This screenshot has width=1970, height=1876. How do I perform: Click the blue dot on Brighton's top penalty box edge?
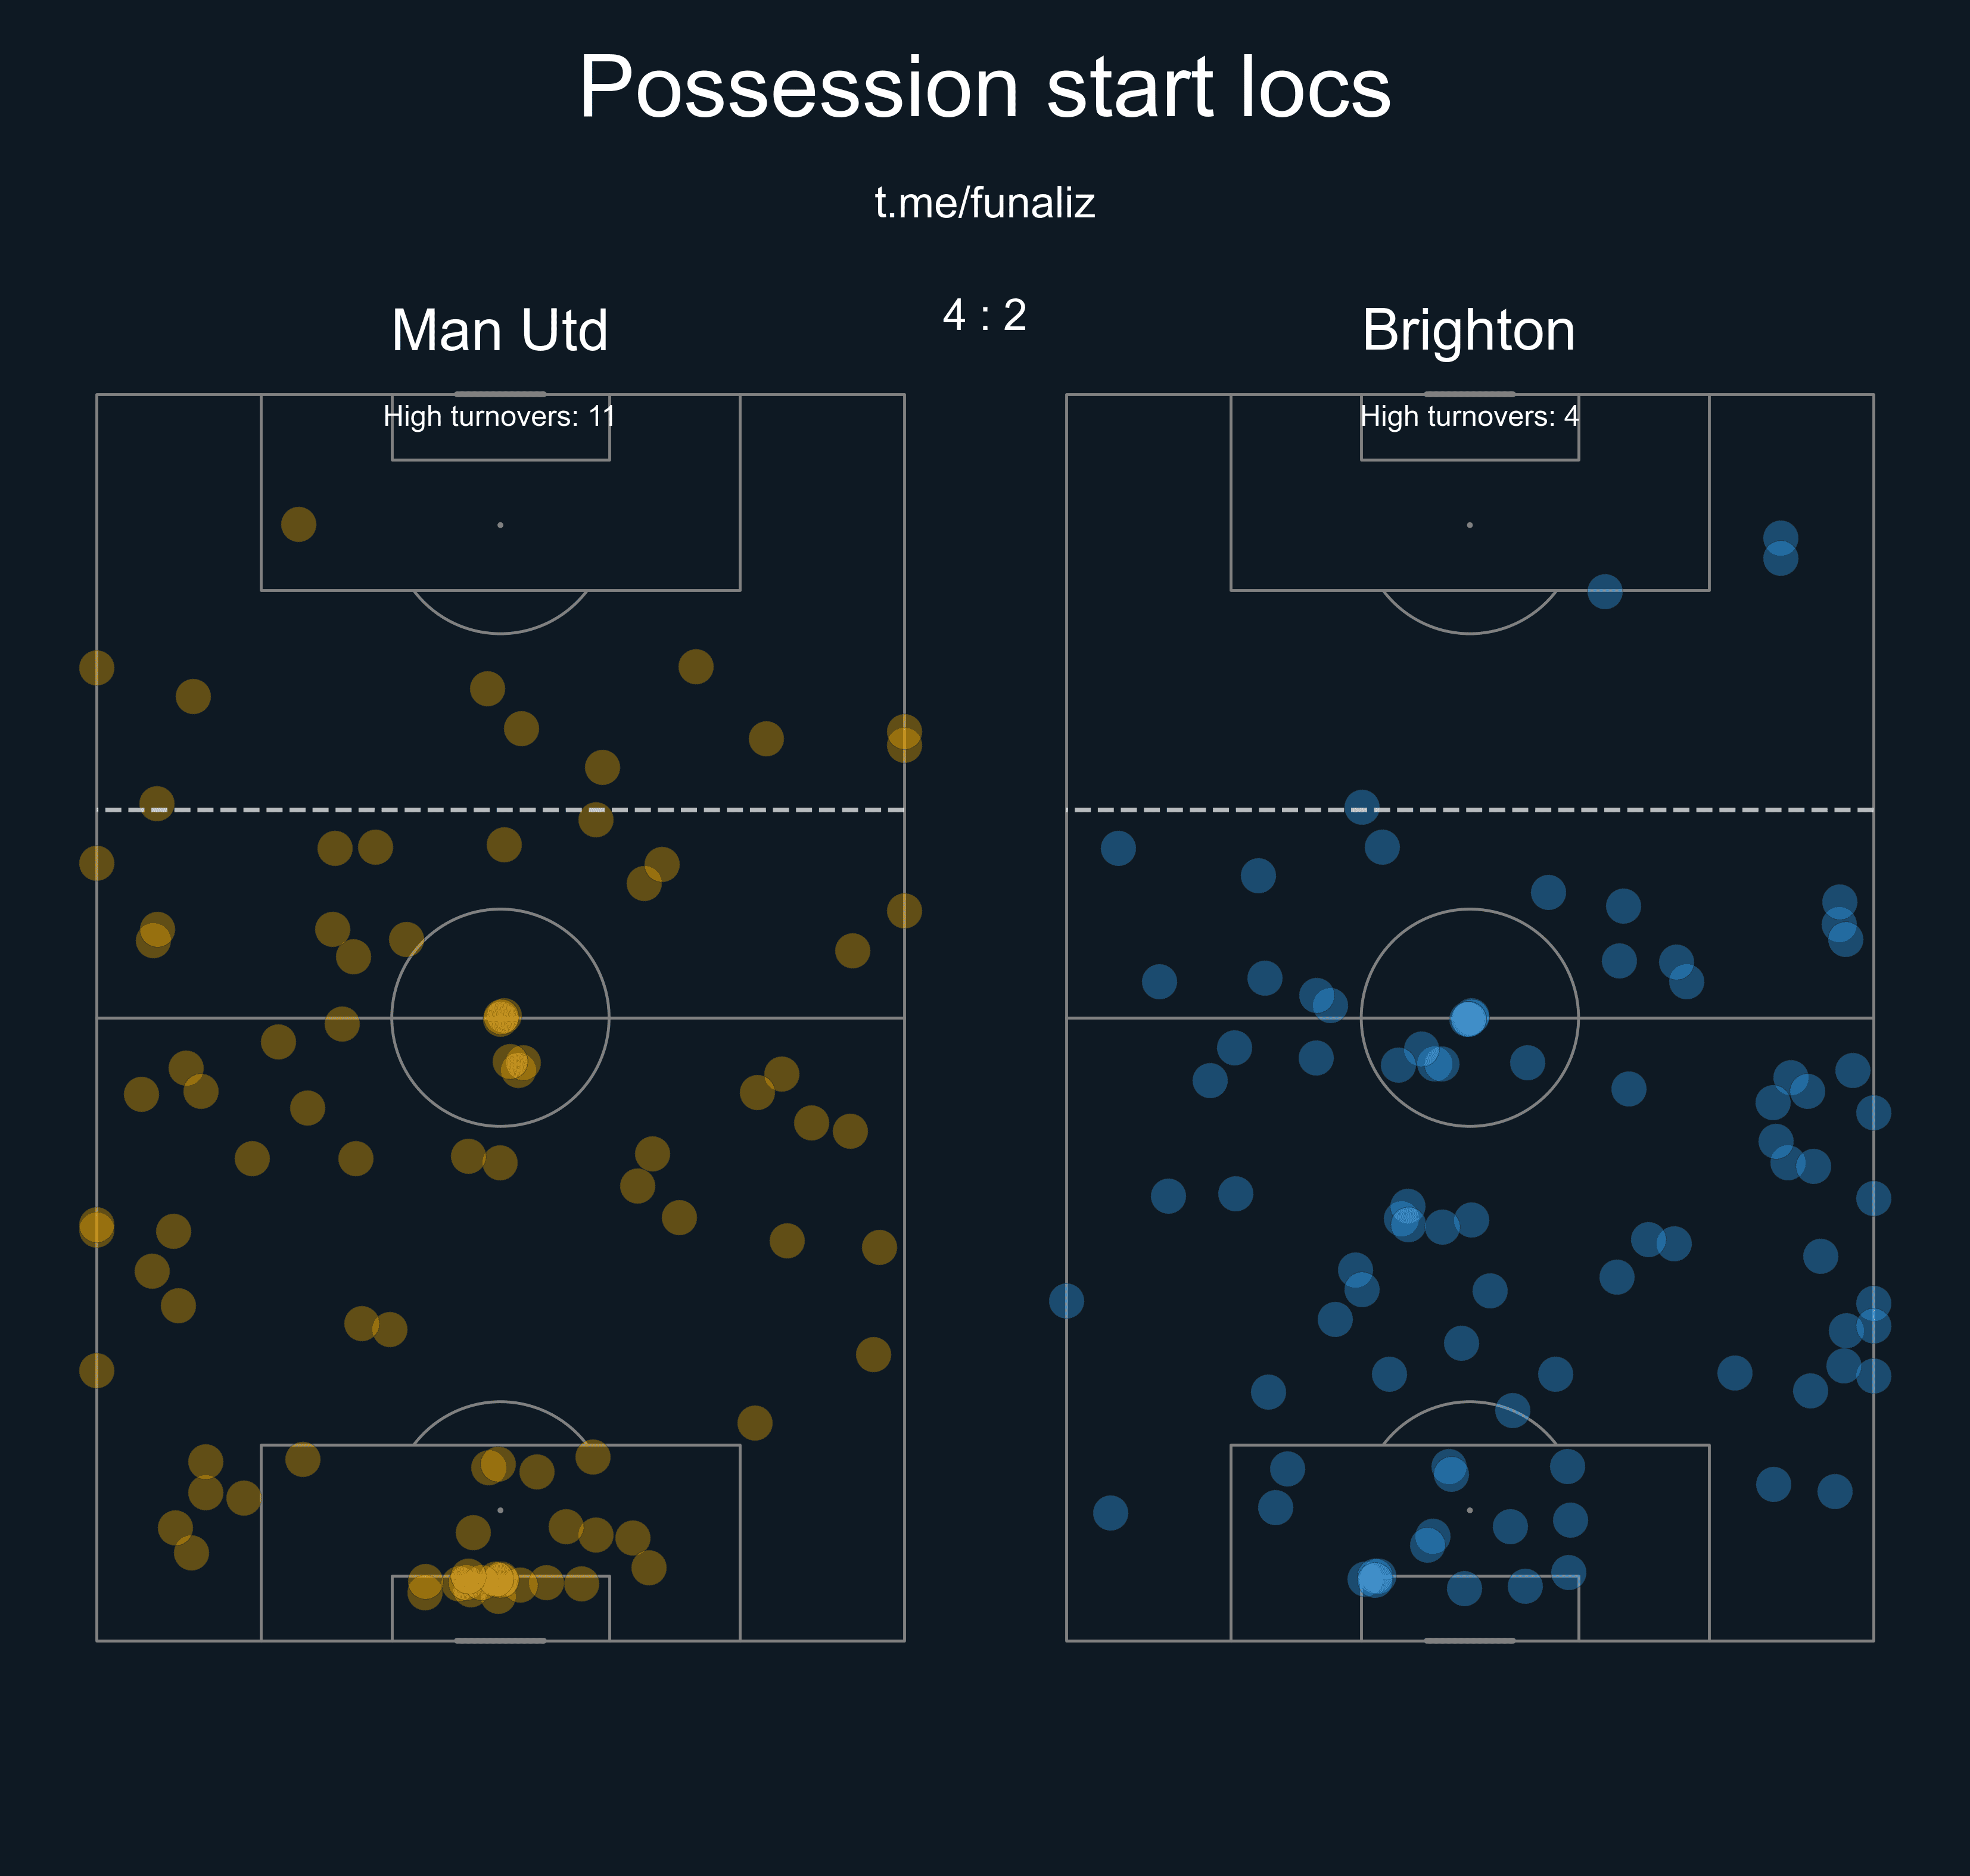coord(1604,591)
